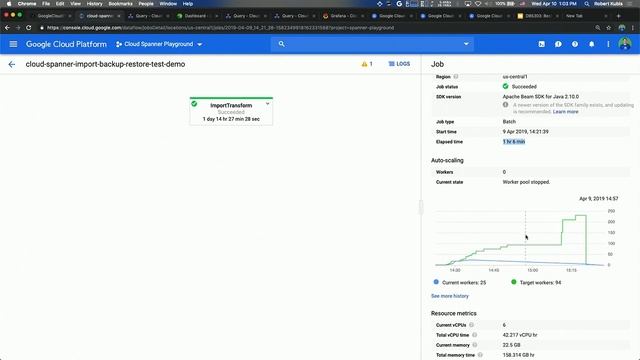Open the help question mark icon
640x360 pixels.
point(575,44)
